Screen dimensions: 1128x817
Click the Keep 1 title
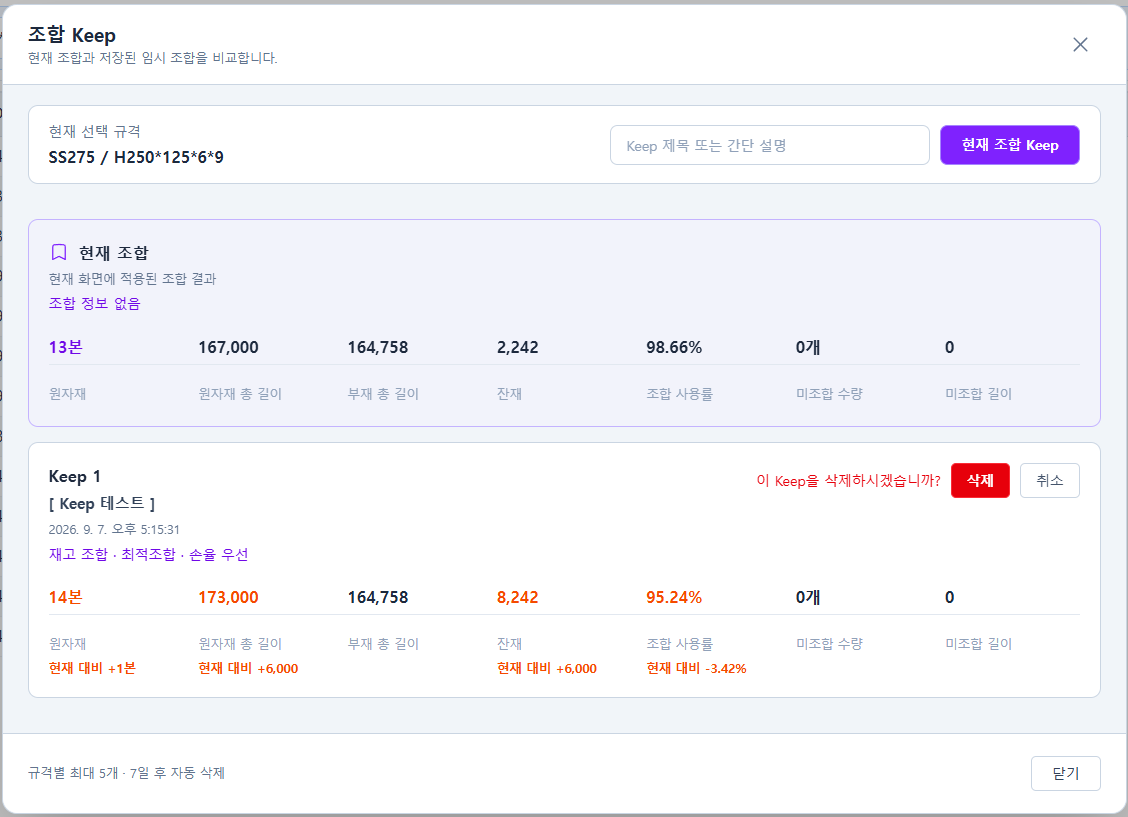point(75,476)
